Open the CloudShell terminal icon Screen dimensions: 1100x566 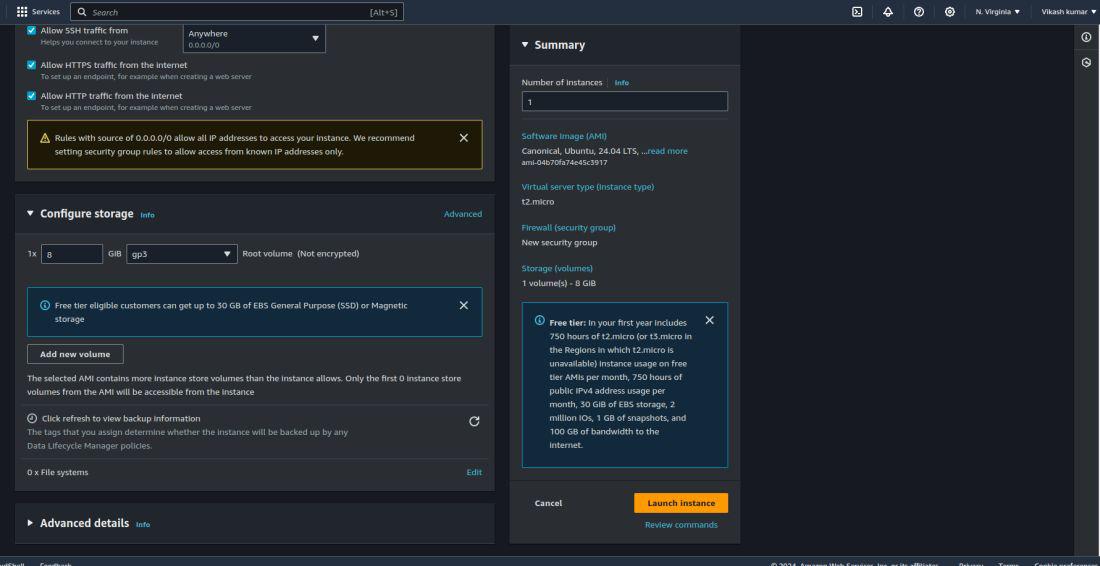coord(857,12)
